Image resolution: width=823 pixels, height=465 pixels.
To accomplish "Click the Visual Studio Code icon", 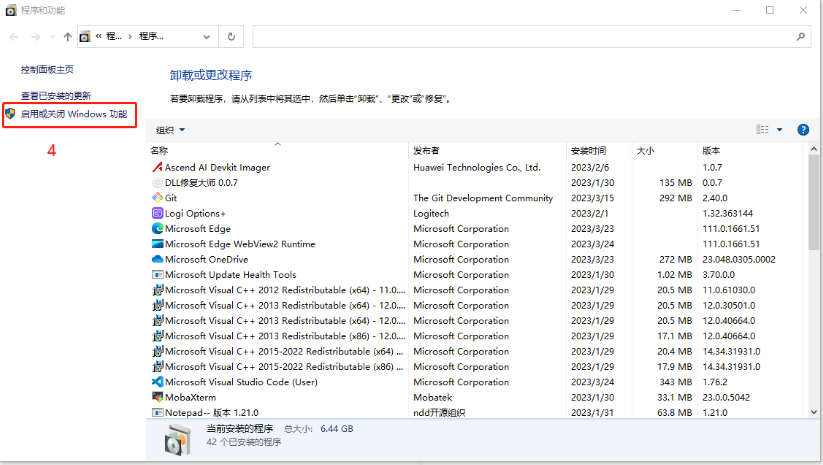I will (157, 382).
